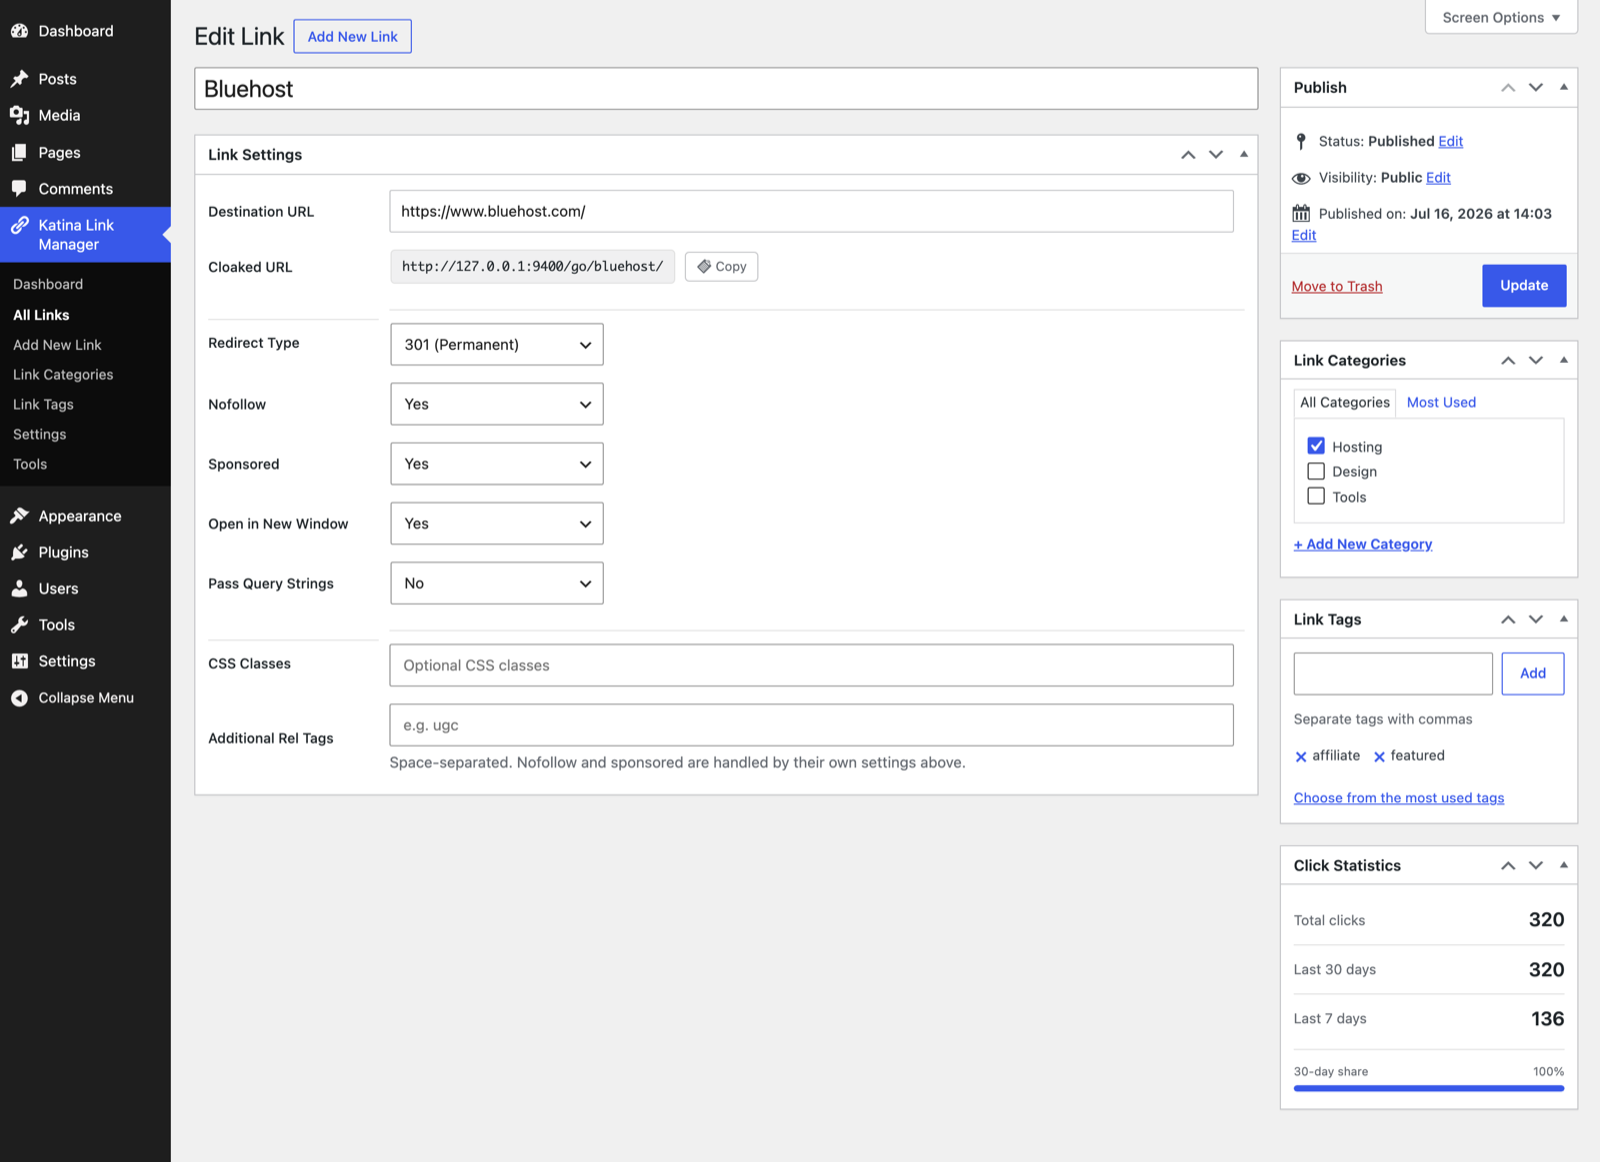Collapse the Link Tags panel toggle
The height and width of the screenshot is (1162, 1600).
(1564, 620)
